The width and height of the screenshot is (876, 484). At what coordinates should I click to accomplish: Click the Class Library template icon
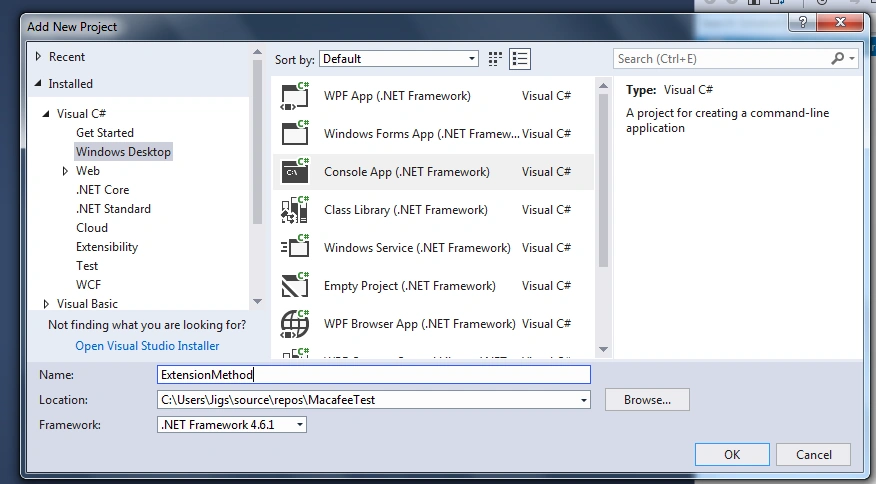tap(295, 210)
